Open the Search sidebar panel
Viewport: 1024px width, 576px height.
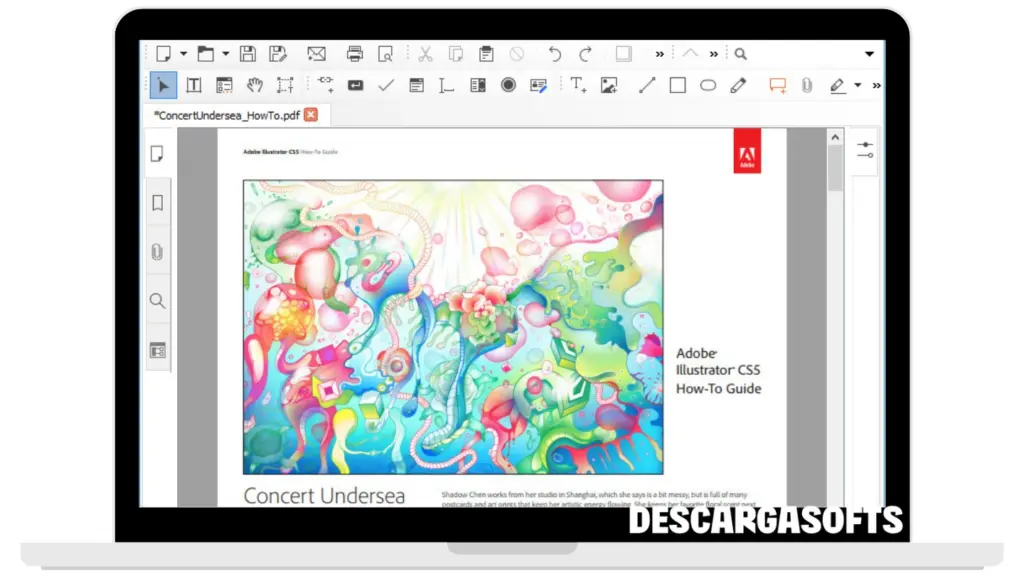[157, 301]
